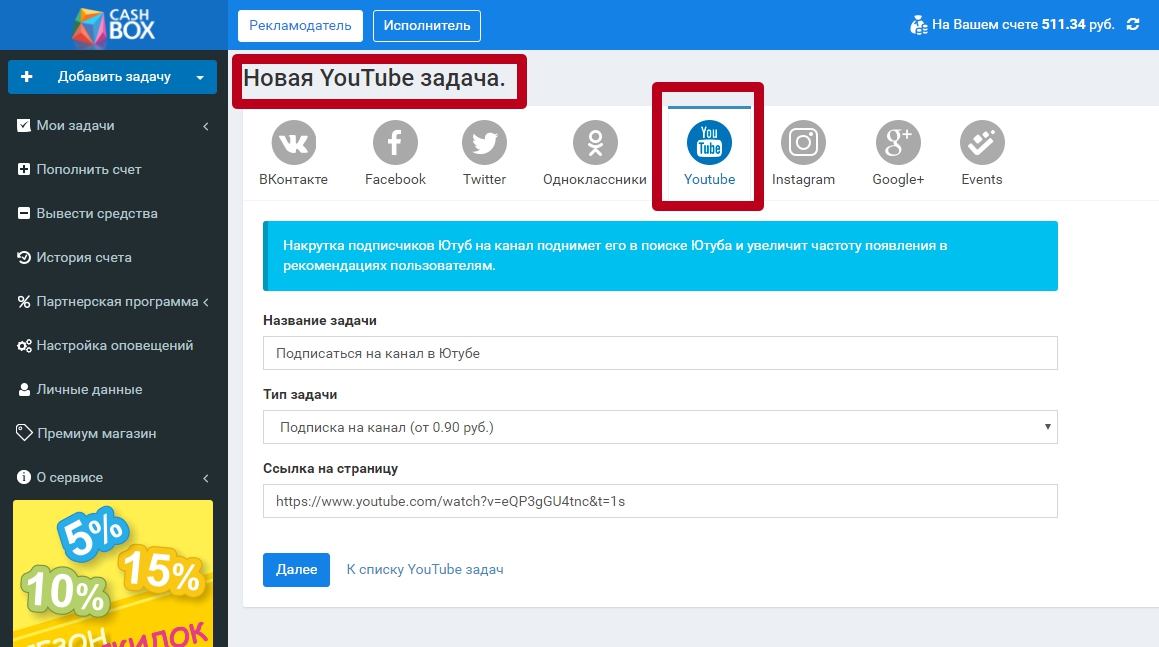Open Настройка оповещений menu item
The image size is (1159, 647).
point(114,345)
